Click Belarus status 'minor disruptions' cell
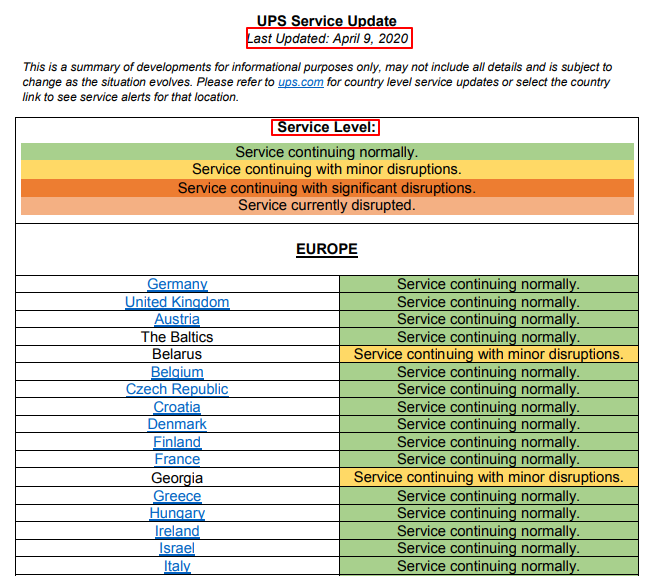This screenshot has width=660, height=576. tap(489, 354)
